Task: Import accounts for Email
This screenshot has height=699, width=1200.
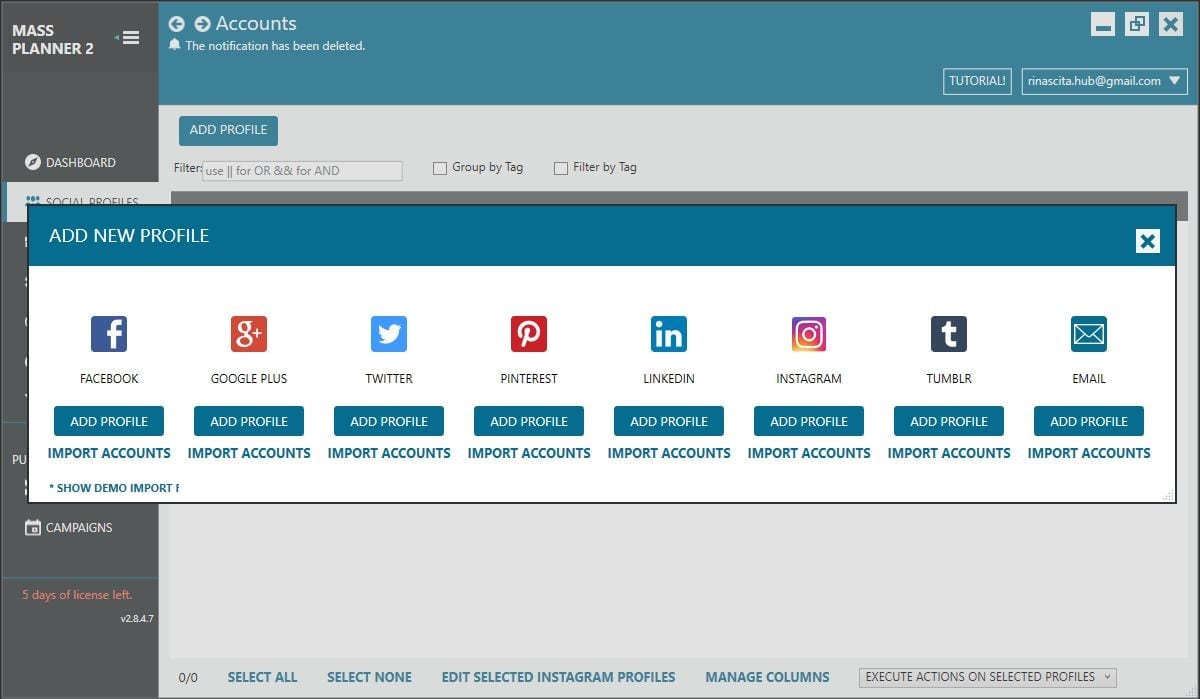Action: click(x=1089, y=453)
